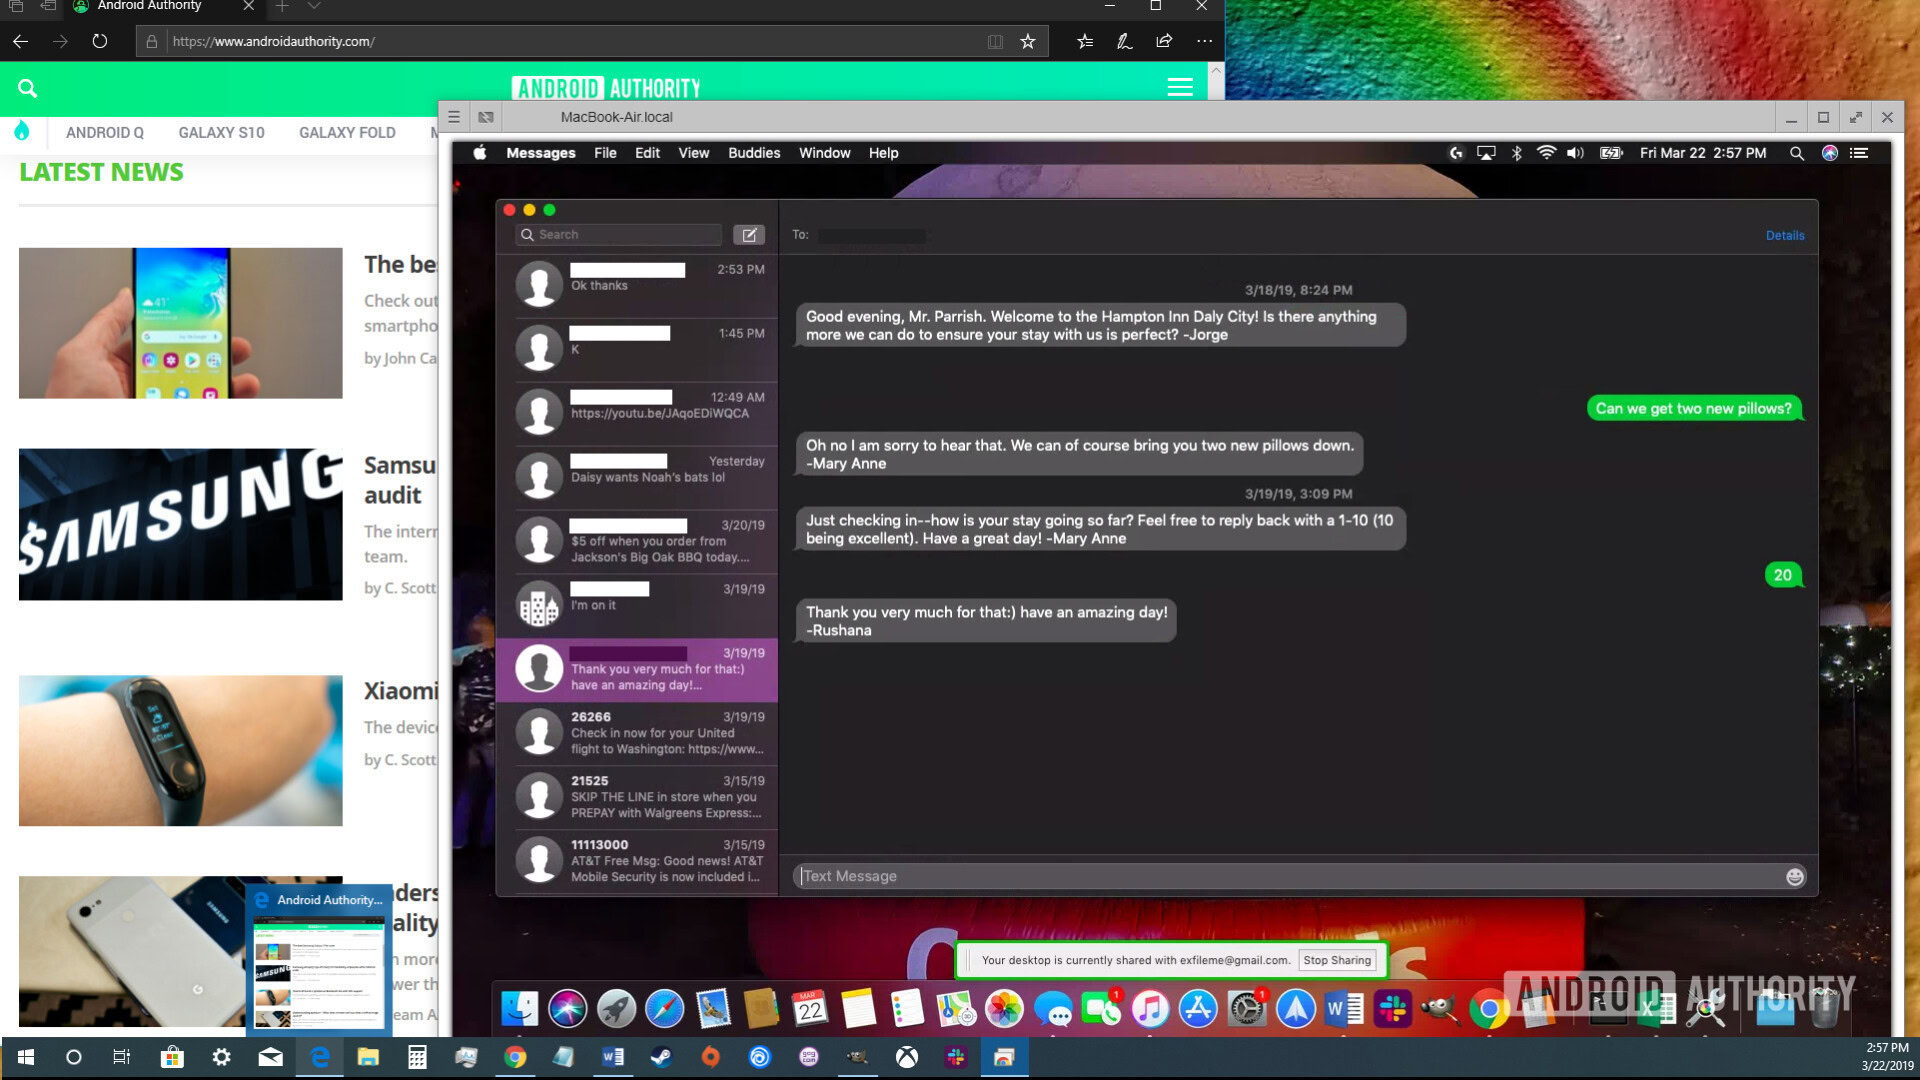Select the 21525 Walgreens message thread
Image resolution: width=1920 pixels, height=1080 pixels.
point(640,796)
